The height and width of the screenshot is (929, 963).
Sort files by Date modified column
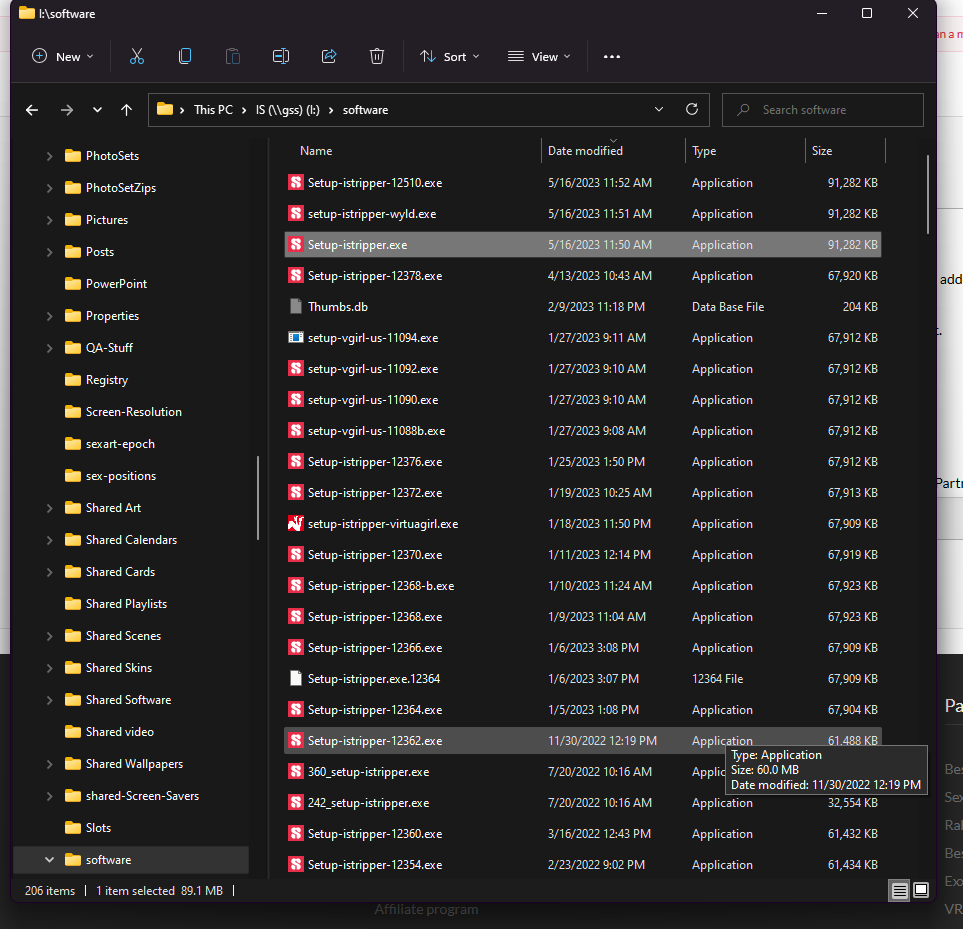585,151
